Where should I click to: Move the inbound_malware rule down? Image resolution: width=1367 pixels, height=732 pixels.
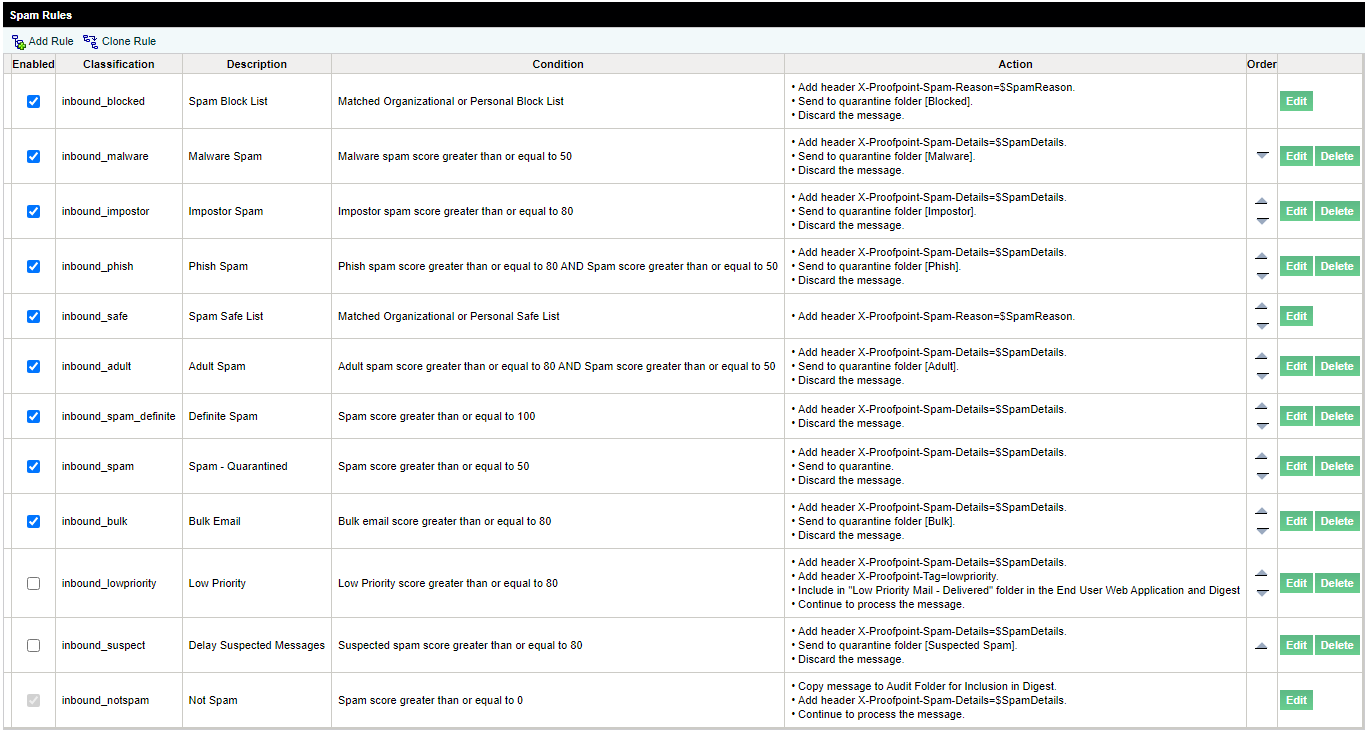1262,157
